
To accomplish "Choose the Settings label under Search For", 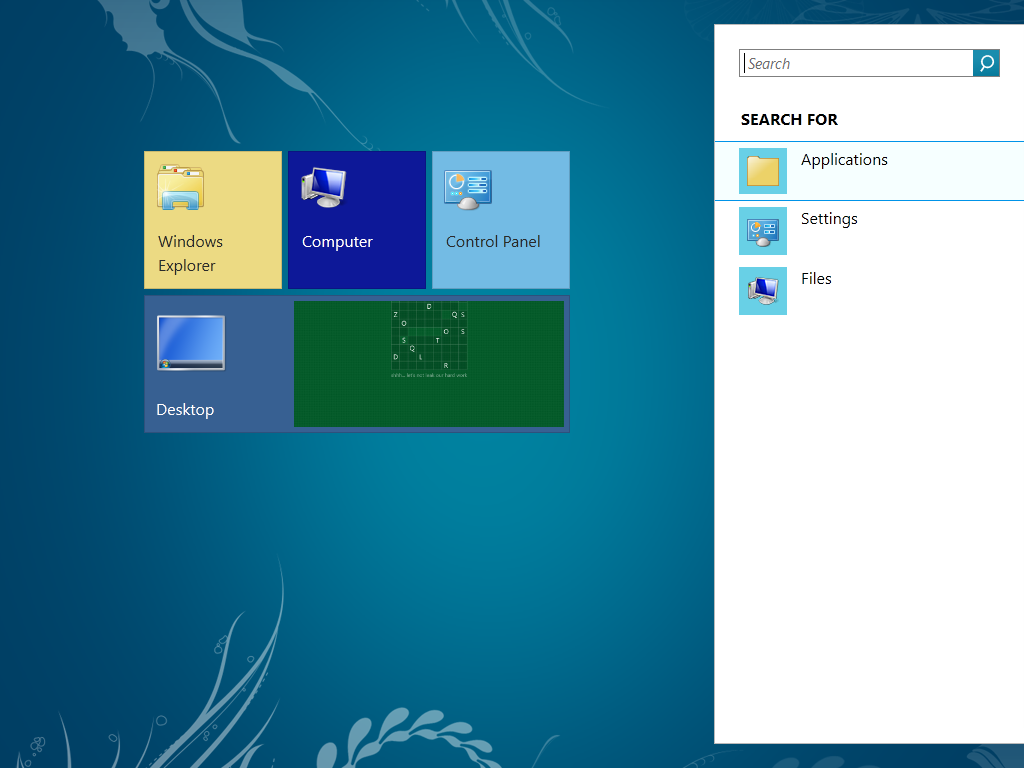I will point(829,219).
